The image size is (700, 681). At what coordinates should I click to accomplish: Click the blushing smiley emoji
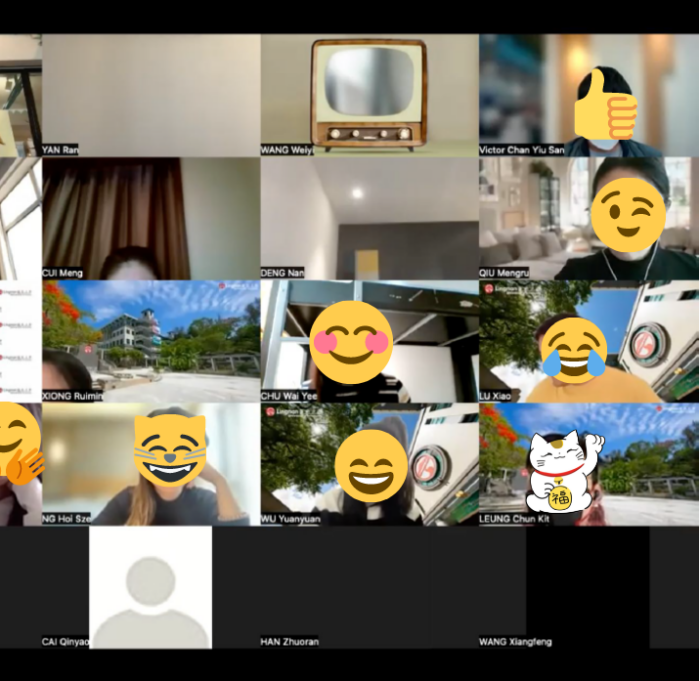coord(350,342)
